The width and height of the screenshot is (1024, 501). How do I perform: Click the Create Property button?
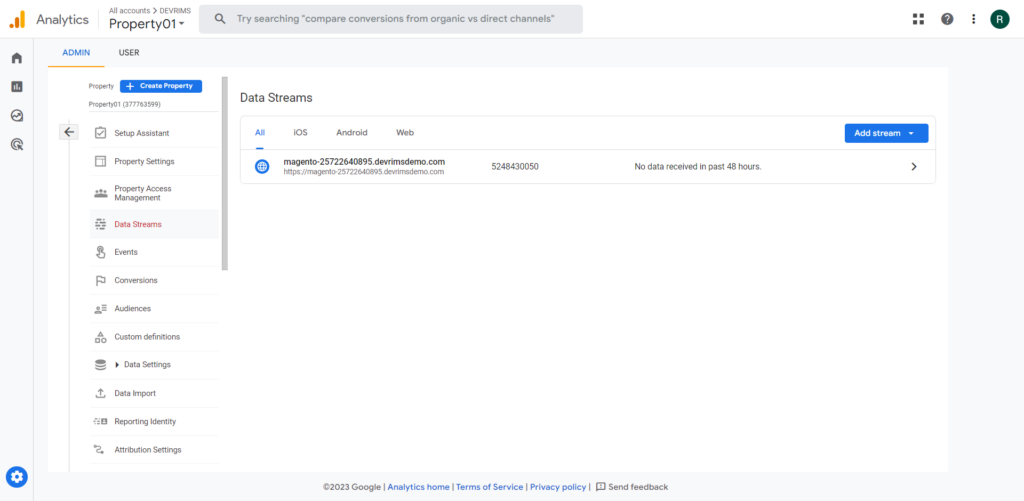coord(161,86)
